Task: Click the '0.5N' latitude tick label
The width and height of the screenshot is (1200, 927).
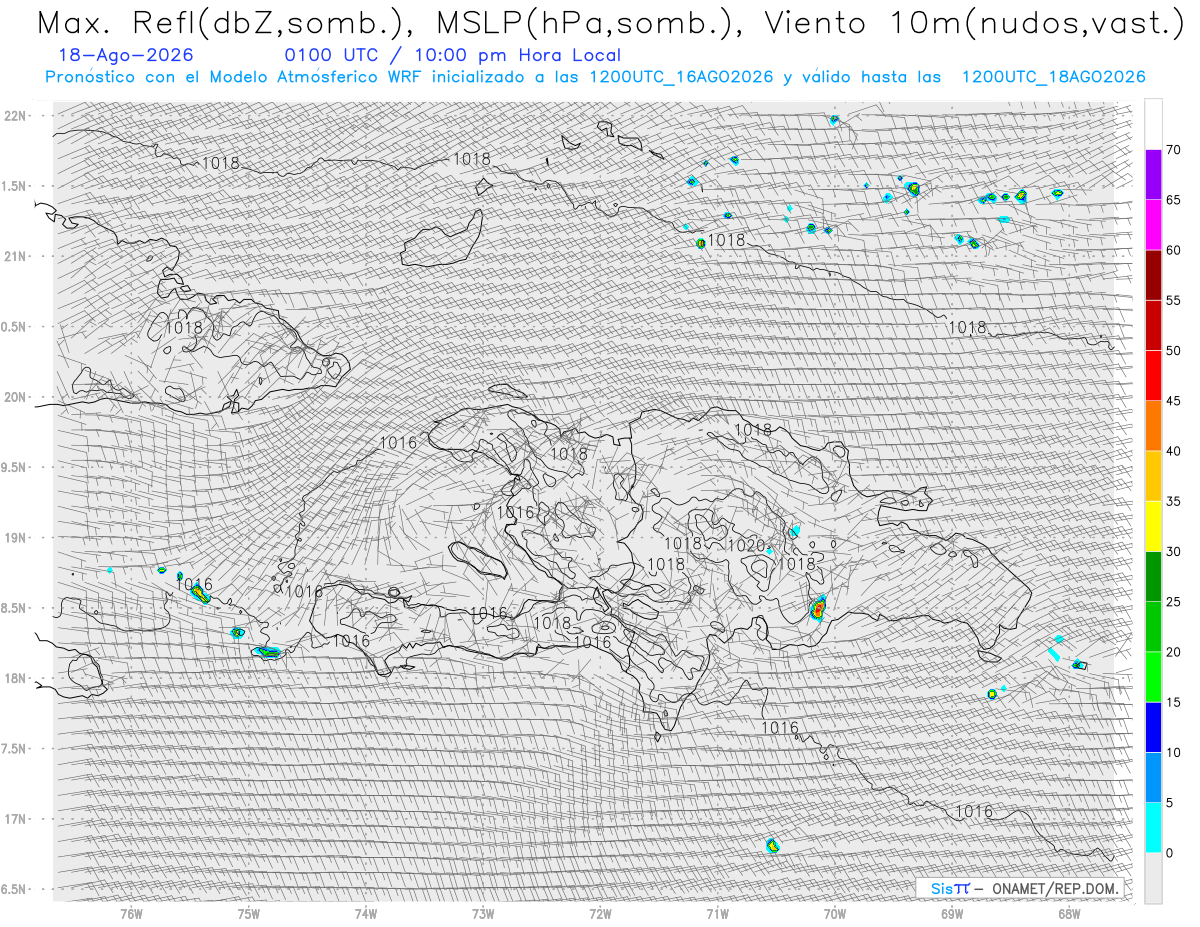Action: tap(15, 327)
